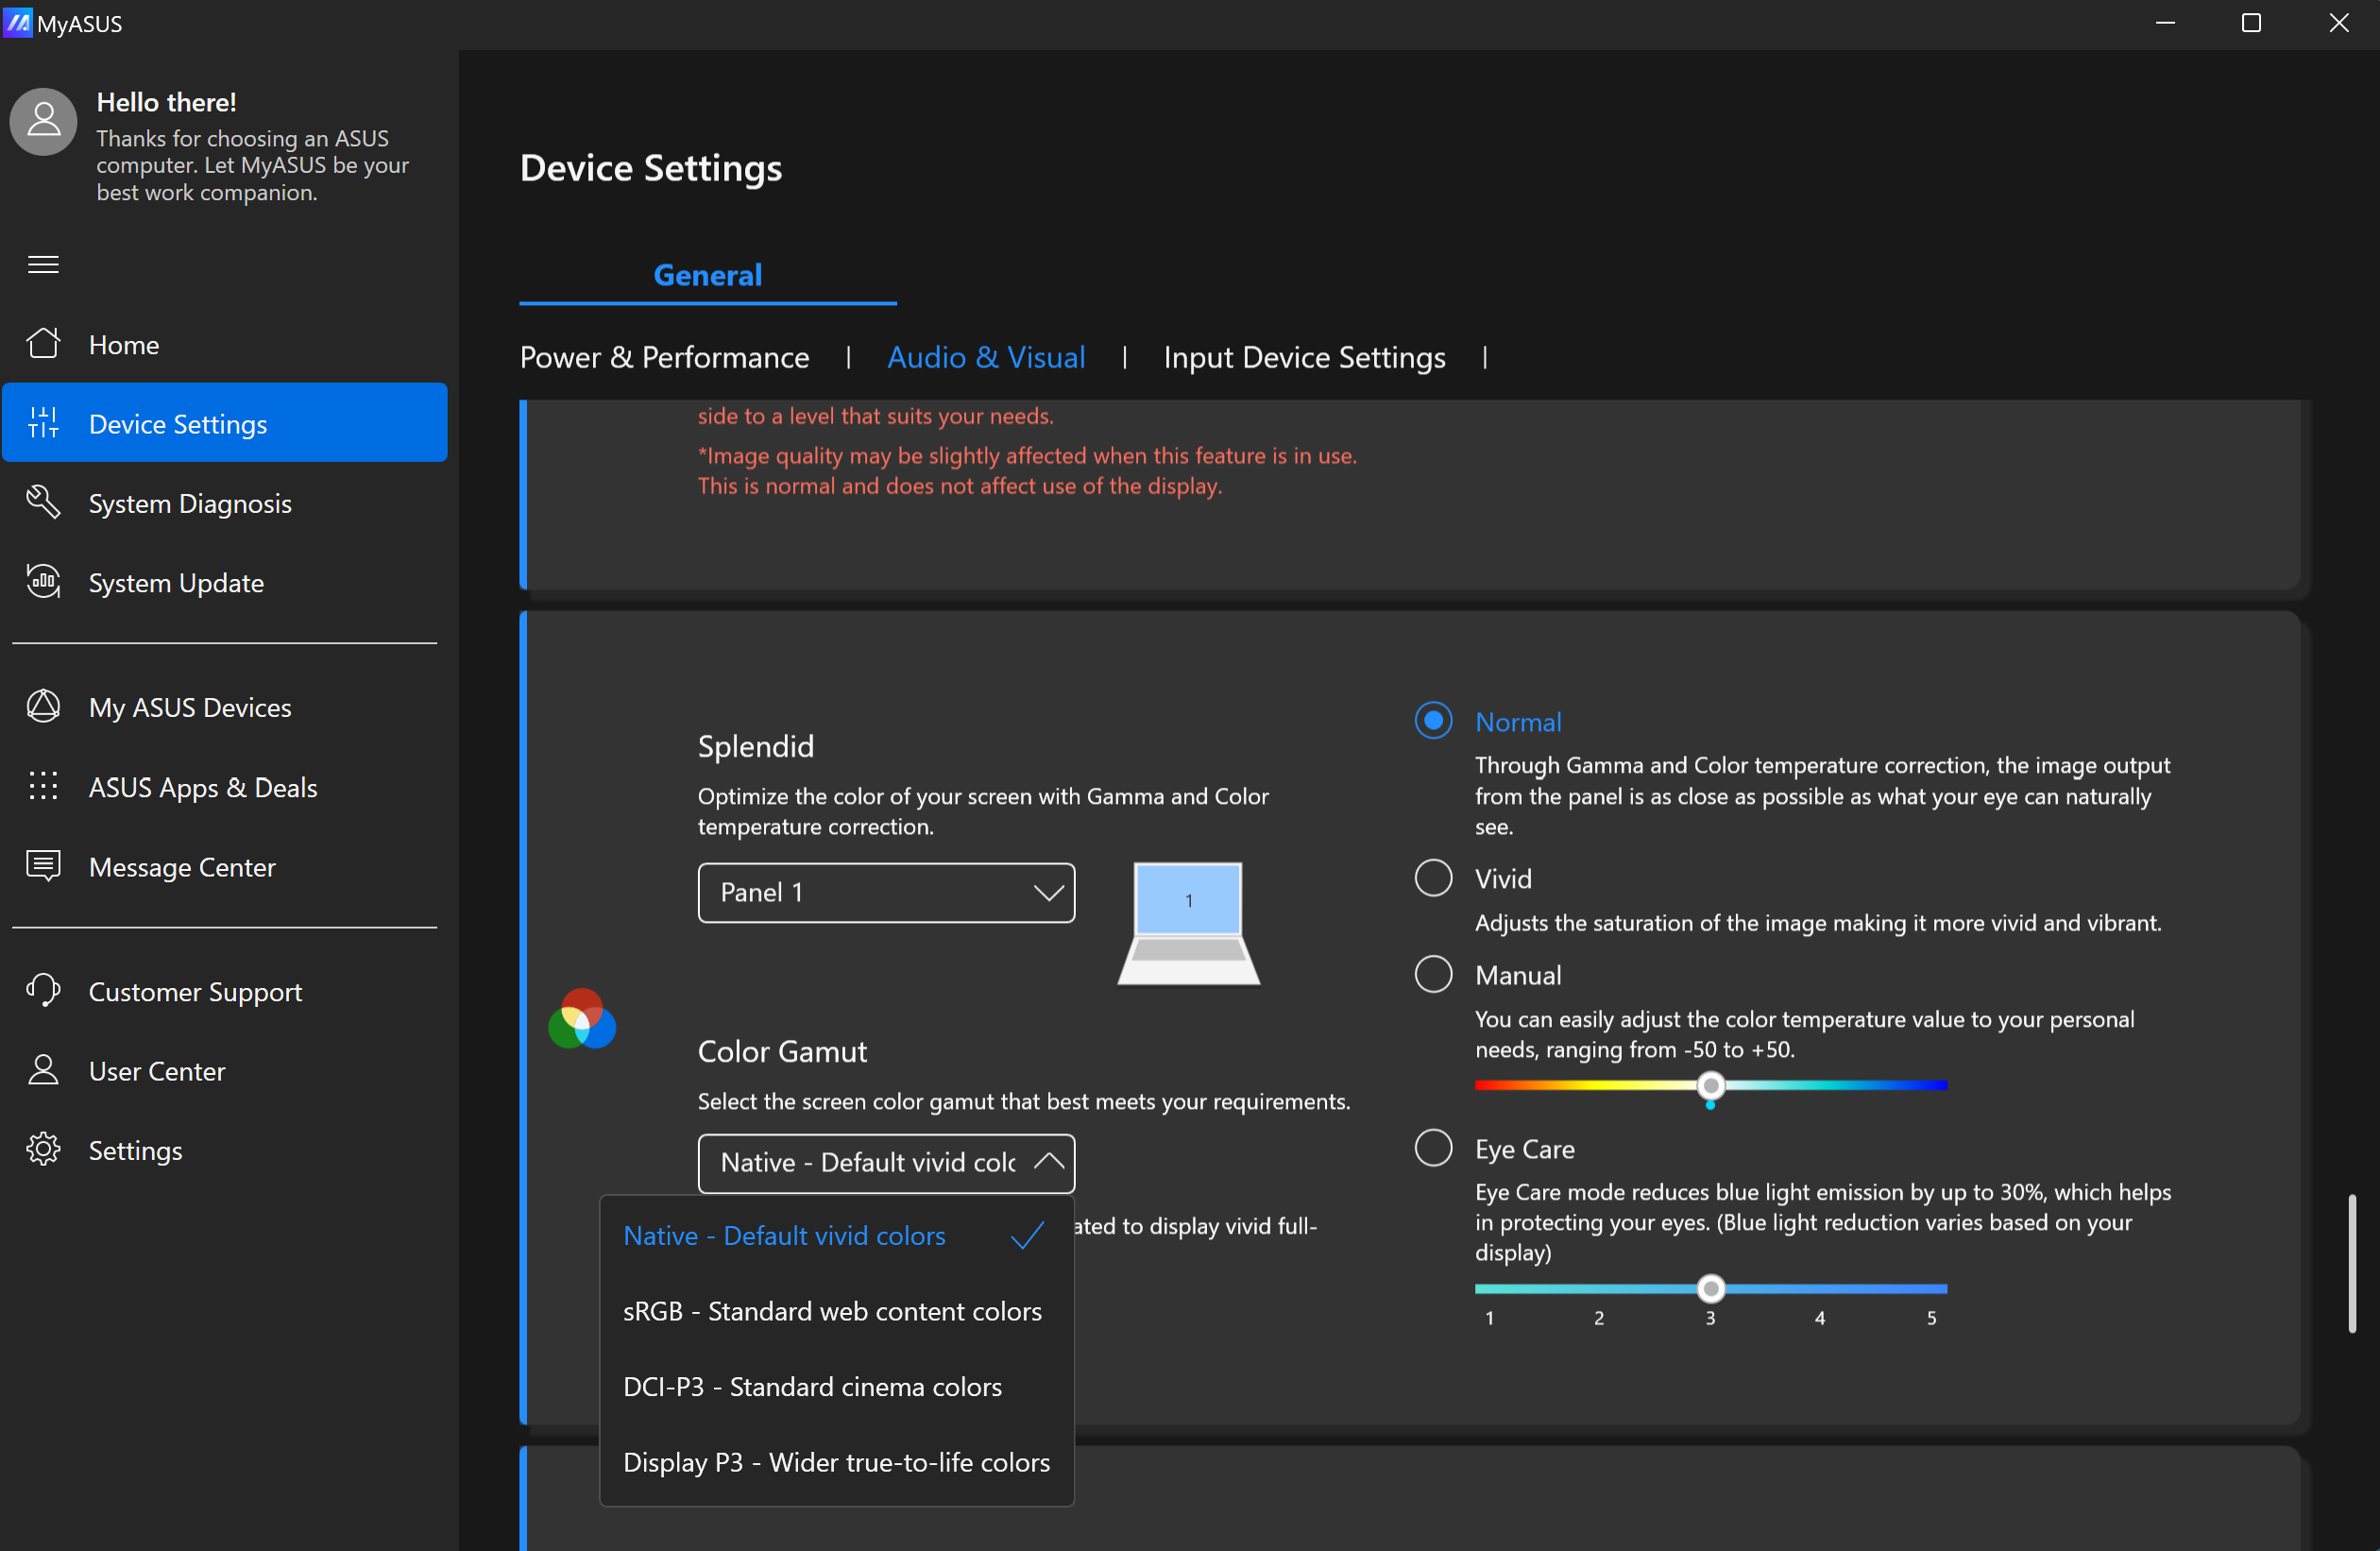Screen dimensions: 2380x1551
Task: Click the hamburger menu icon in sidebar
Action: tap(43, 265)
